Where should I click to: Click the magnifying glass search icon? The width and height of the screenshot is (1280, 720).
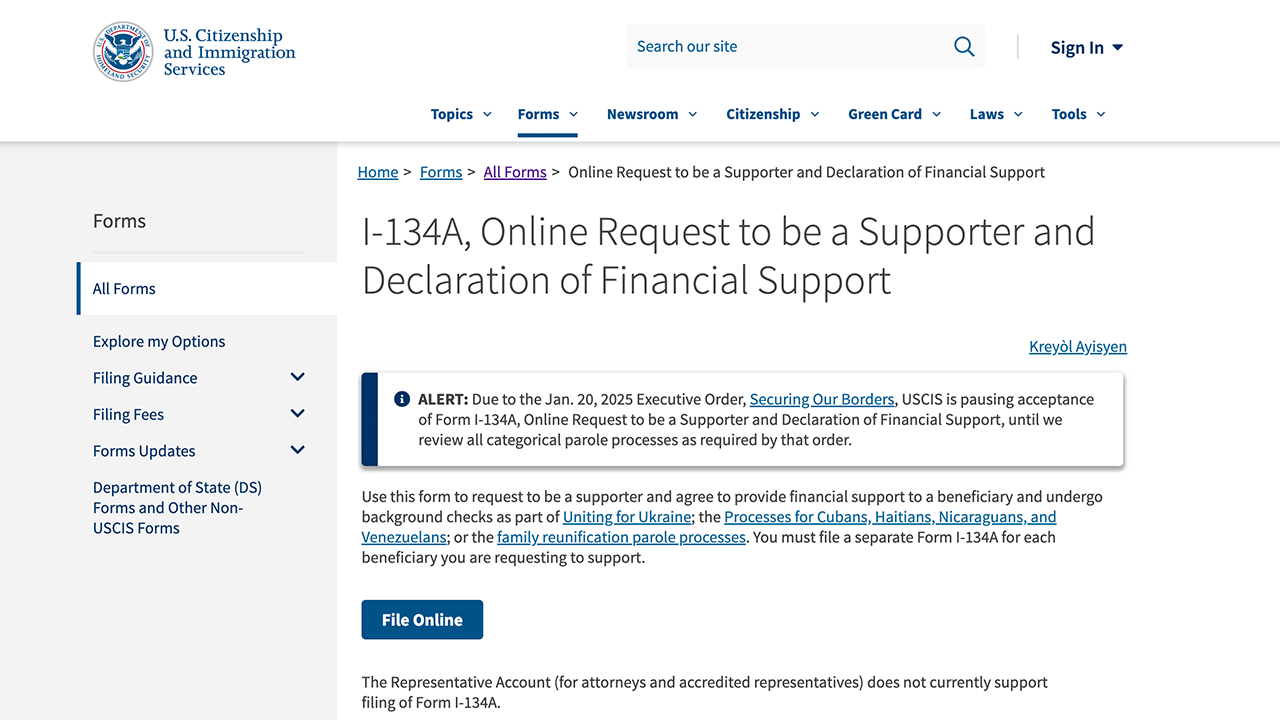(x=963, y=47)
